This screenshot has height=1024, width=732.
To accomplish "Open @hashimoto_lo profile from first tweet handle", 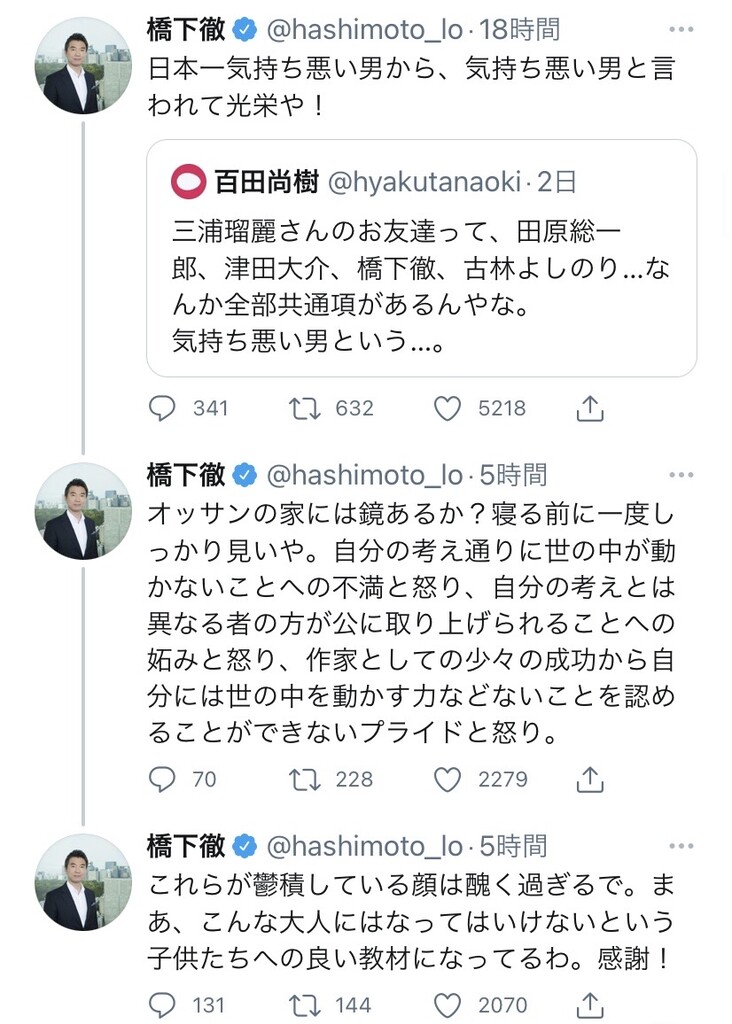I will click(x=364, y=31).
